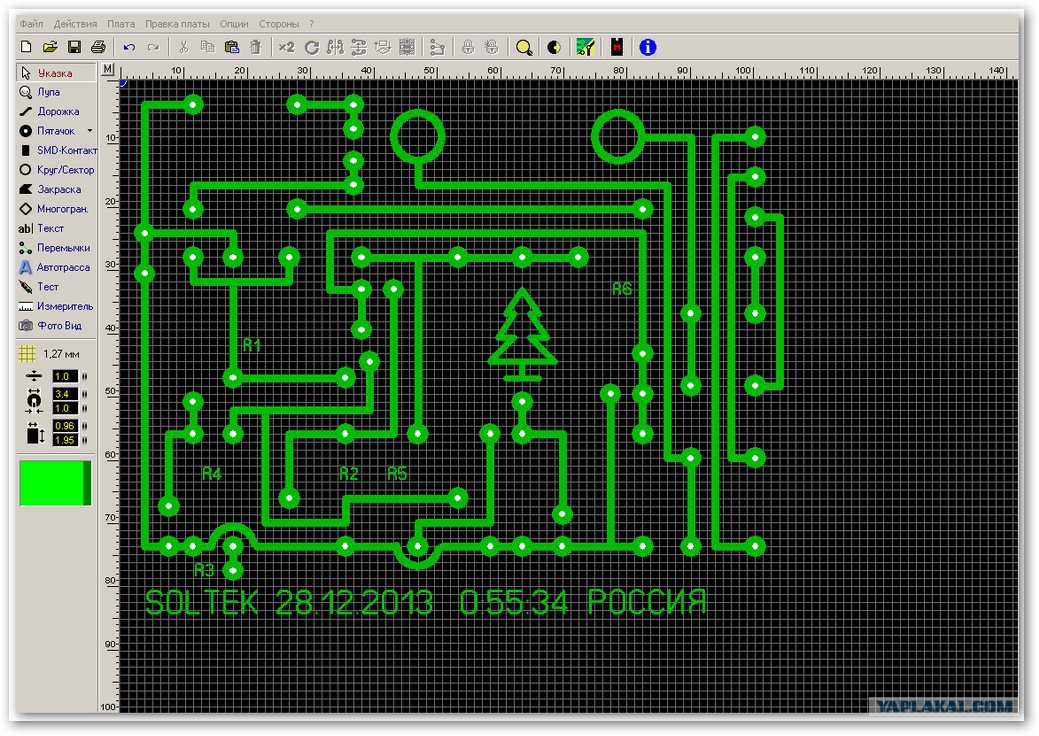Create a new board file
1039x736 pixels.
coord(26,47)
